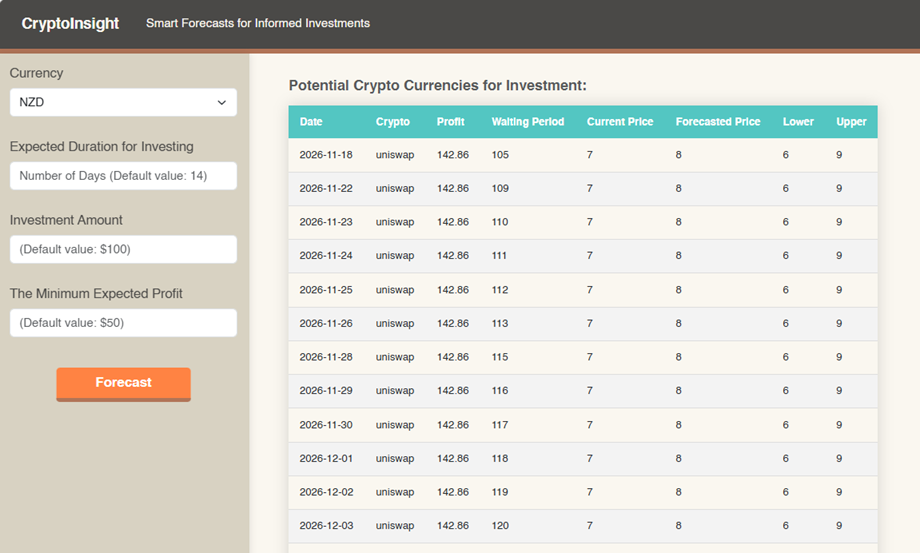Click waiting period value 115
Image resolution: width=920 pixels, height=553 pixels.
click(x=500, y=357)
